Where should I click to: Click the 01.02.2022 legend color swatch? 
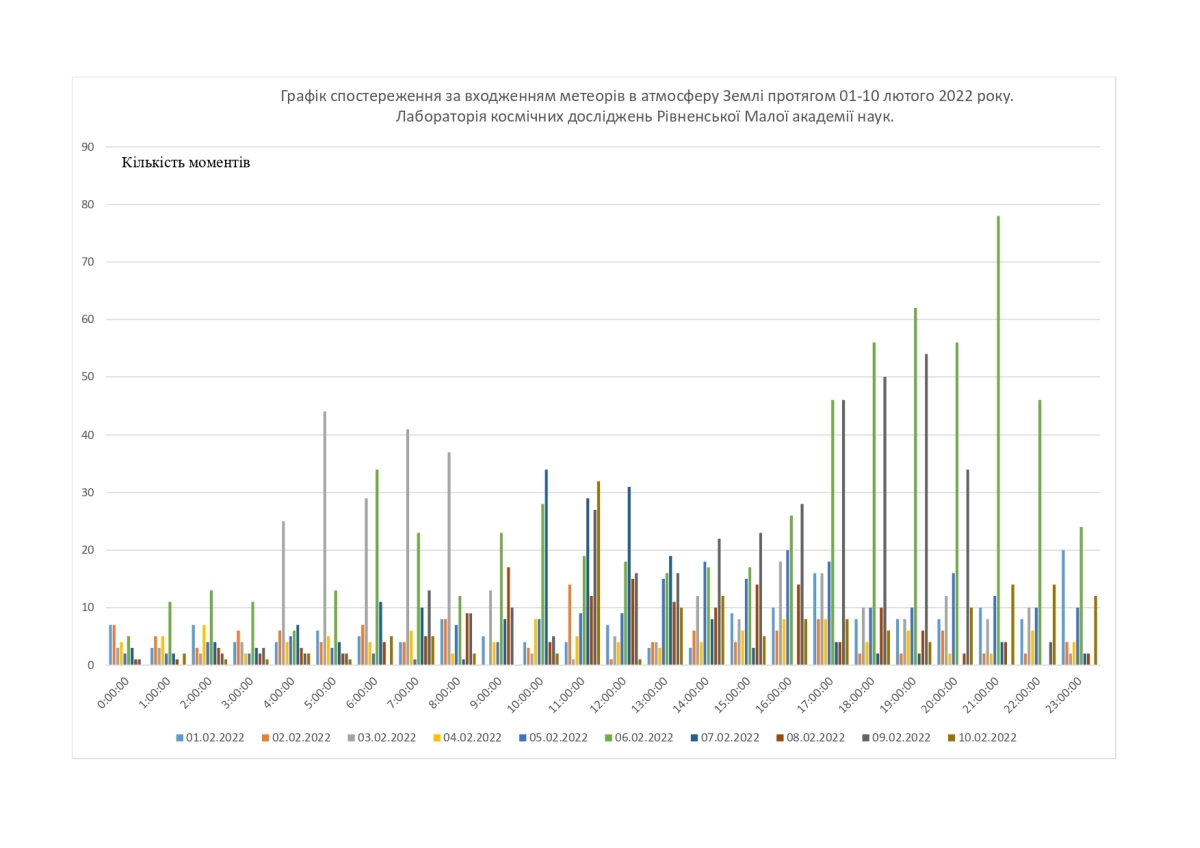click(x=180, y=737)
